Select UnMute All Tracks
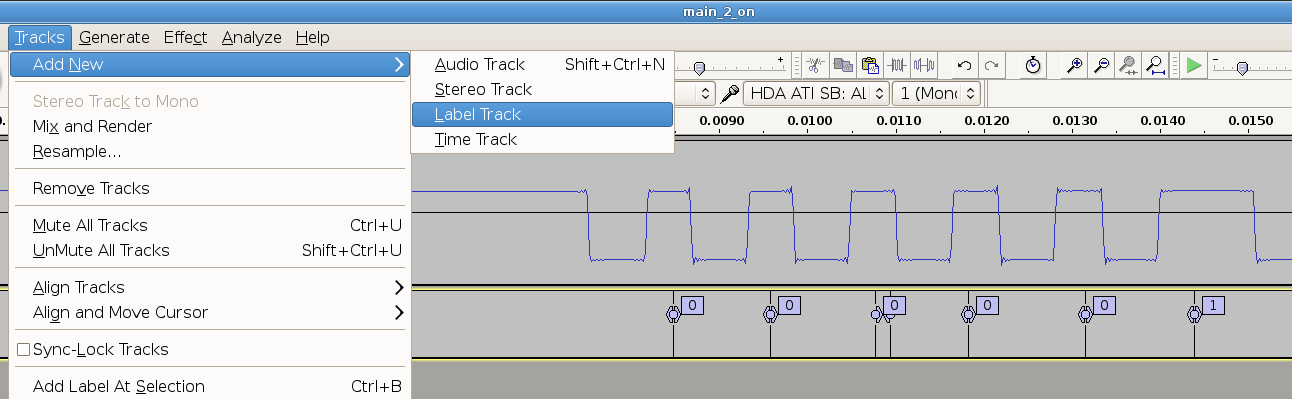This screenshot has width=1292, height=399. coord(210,250)
